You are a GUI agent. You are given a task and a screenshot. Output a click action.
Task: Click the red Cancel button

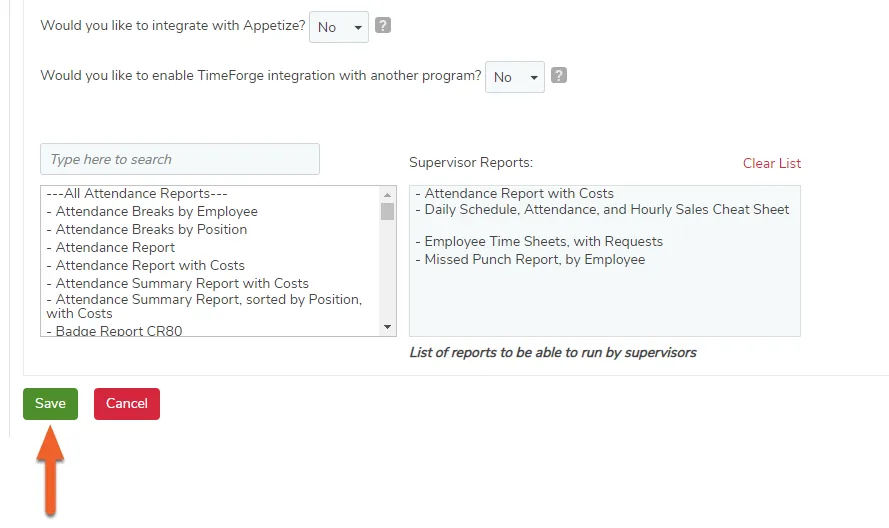(127, 404)
